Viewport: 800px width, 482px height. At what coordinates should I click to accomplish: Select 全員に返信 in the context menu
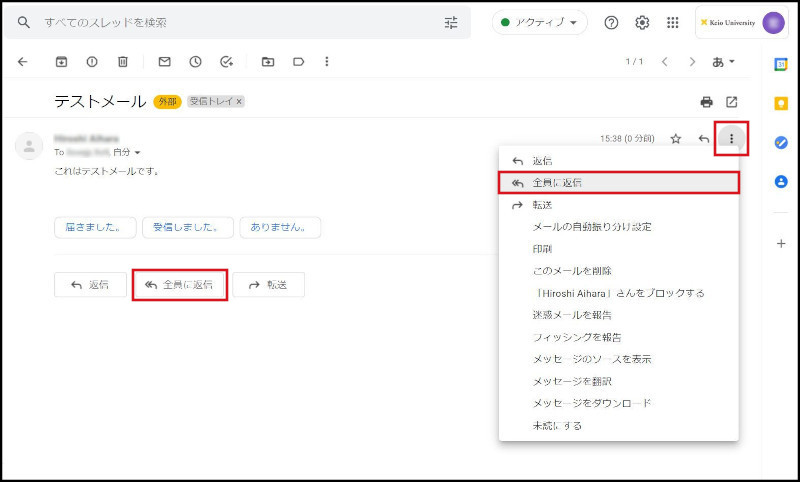click(x=618, y=183)
